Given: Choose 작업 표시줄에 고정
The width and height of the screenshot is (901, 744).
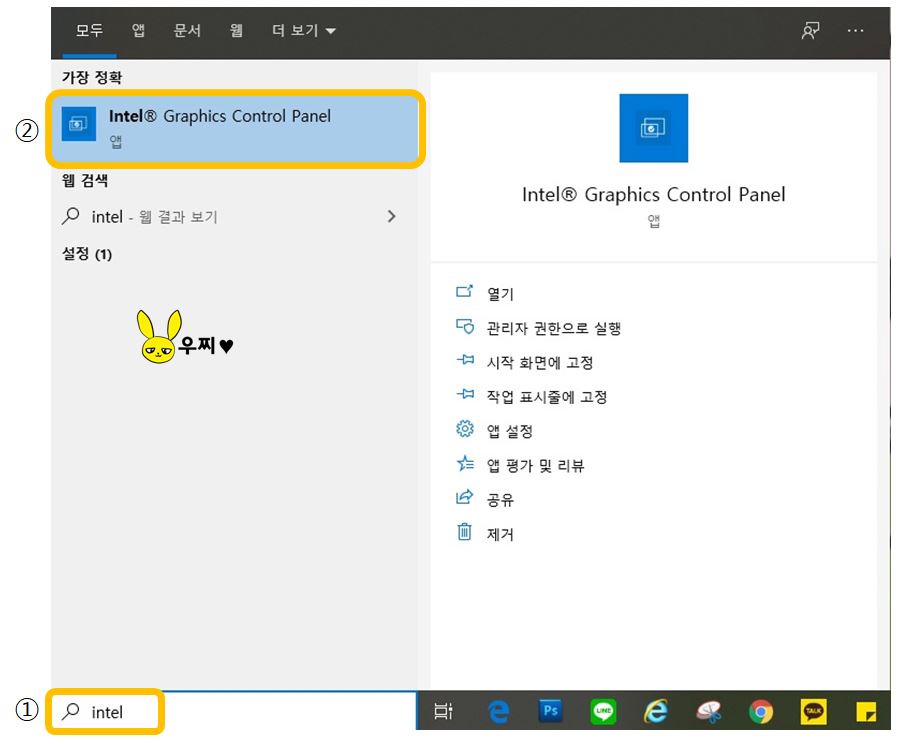Looking at the screenshot, I should pos(547,397).
